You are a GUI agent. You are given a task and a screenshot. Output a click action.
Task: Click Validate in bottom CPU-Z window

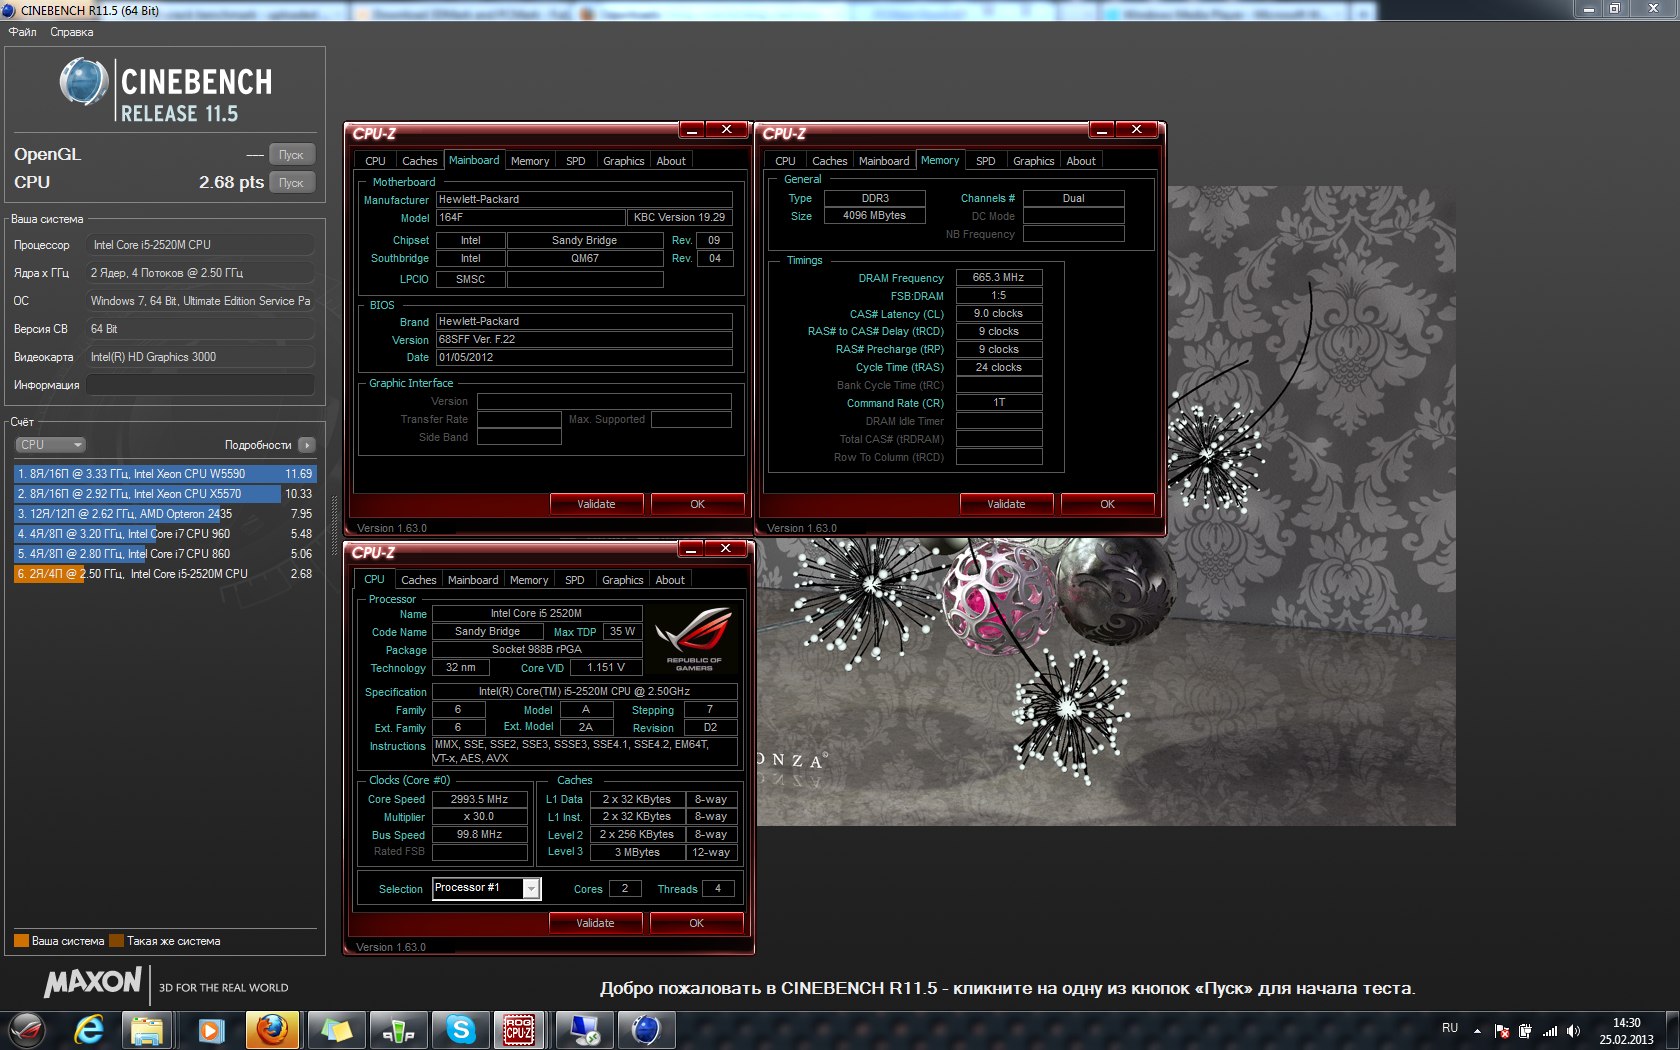pos(595,923)
